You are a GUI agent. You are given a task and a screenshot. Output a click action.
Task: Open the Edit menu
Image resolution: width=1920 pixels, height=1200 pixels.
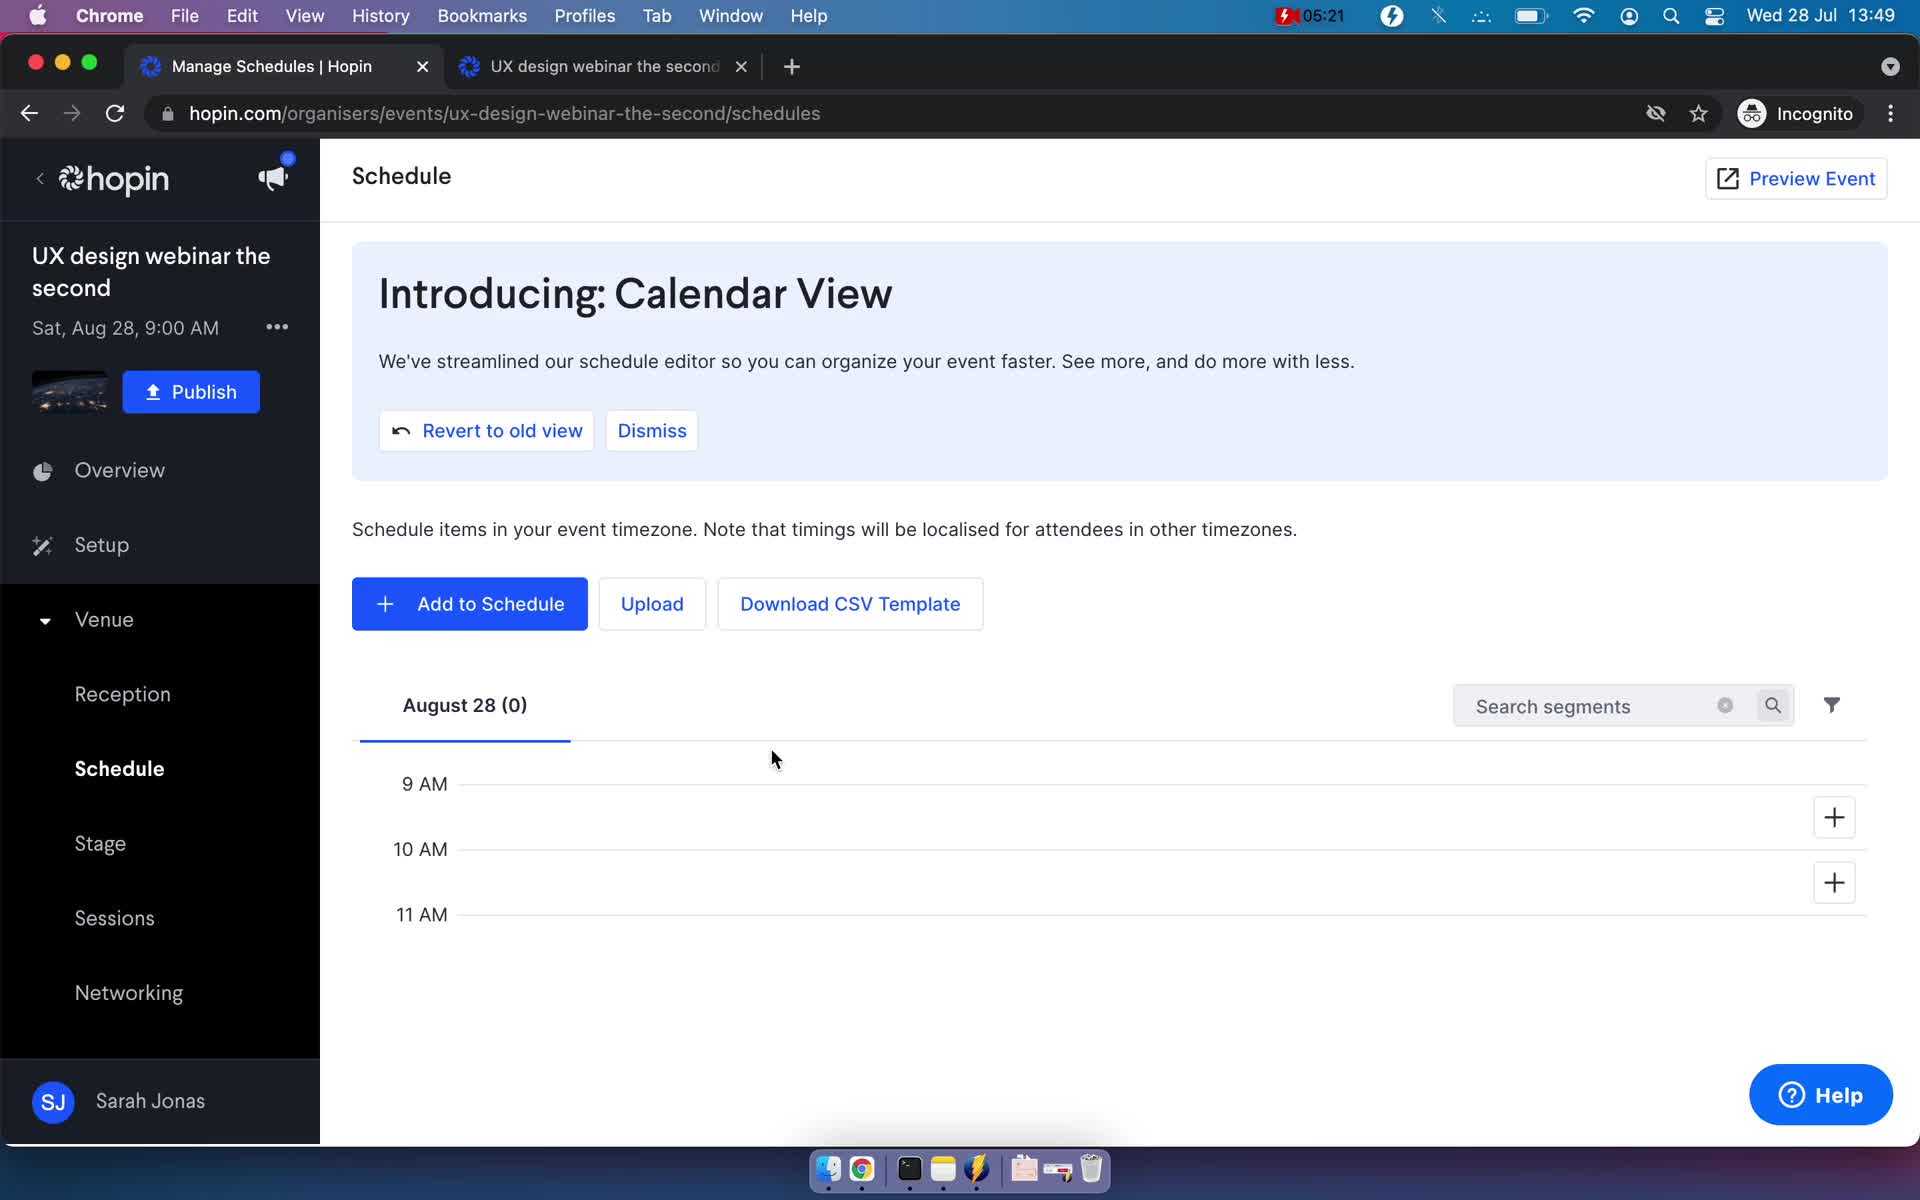pos(242,16)
